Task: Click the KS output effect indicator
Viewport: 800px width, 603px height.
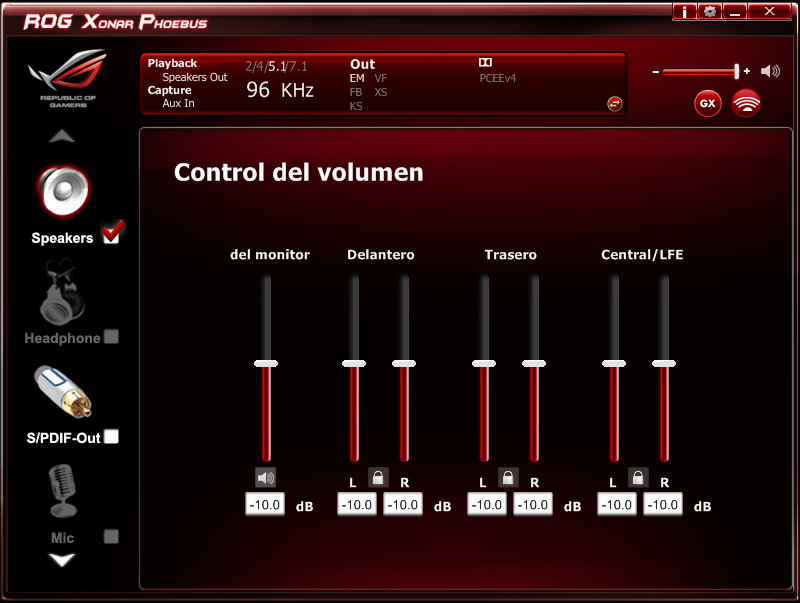Action: pos(356,106)
